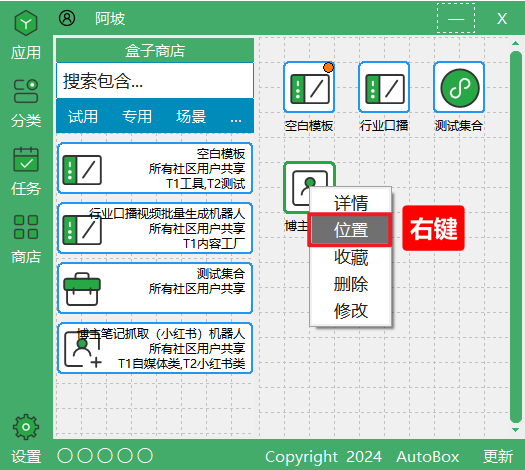Expand more filter tabs with the ... button
Image resolution: width=525 pixels, height=470 pixels.
[236, 119]
